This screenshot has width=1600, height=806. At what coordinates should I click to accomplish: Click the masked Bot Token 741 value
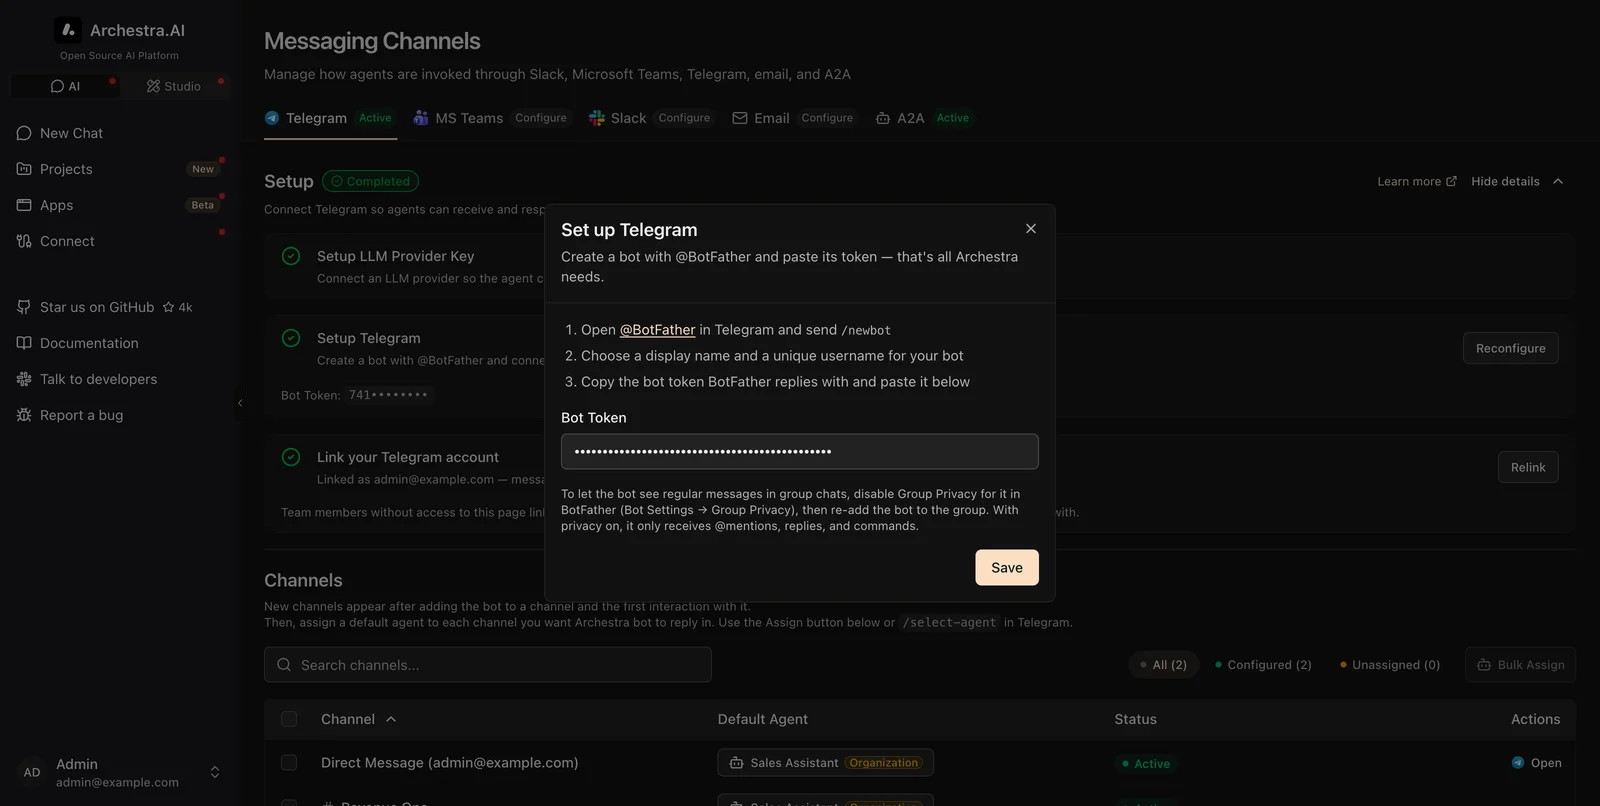tap(389, 395)
